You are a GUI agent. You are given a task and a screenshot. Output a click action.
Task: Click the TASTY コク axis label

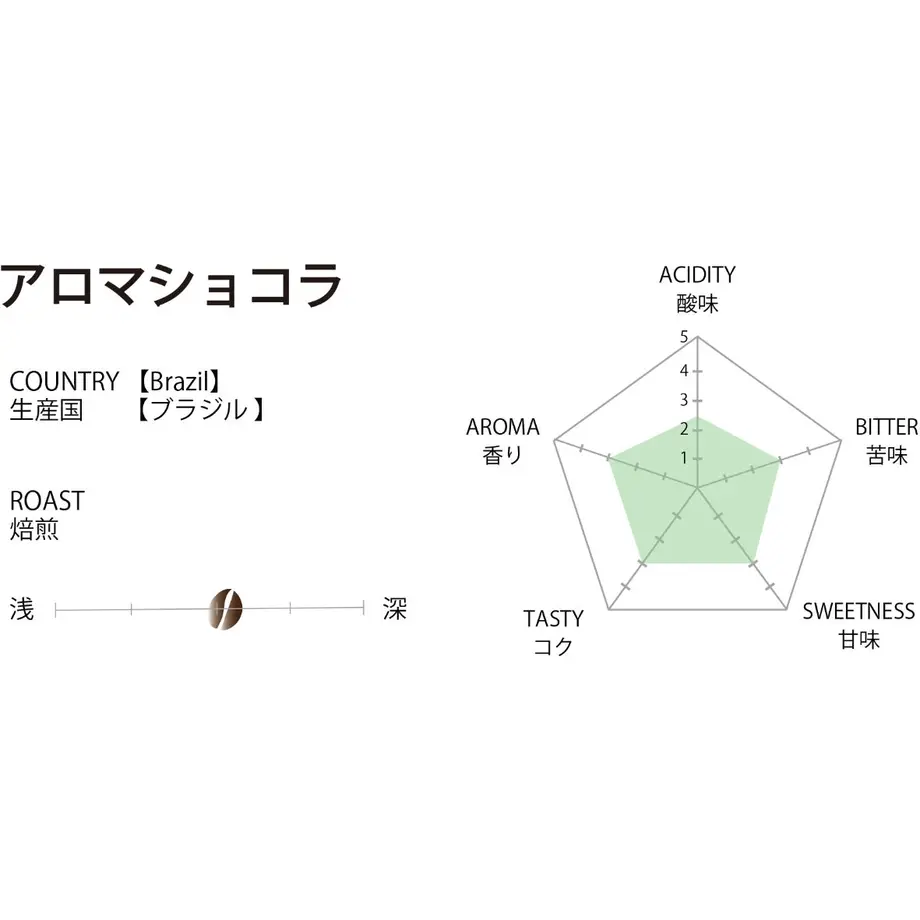(x=553, y=632)
